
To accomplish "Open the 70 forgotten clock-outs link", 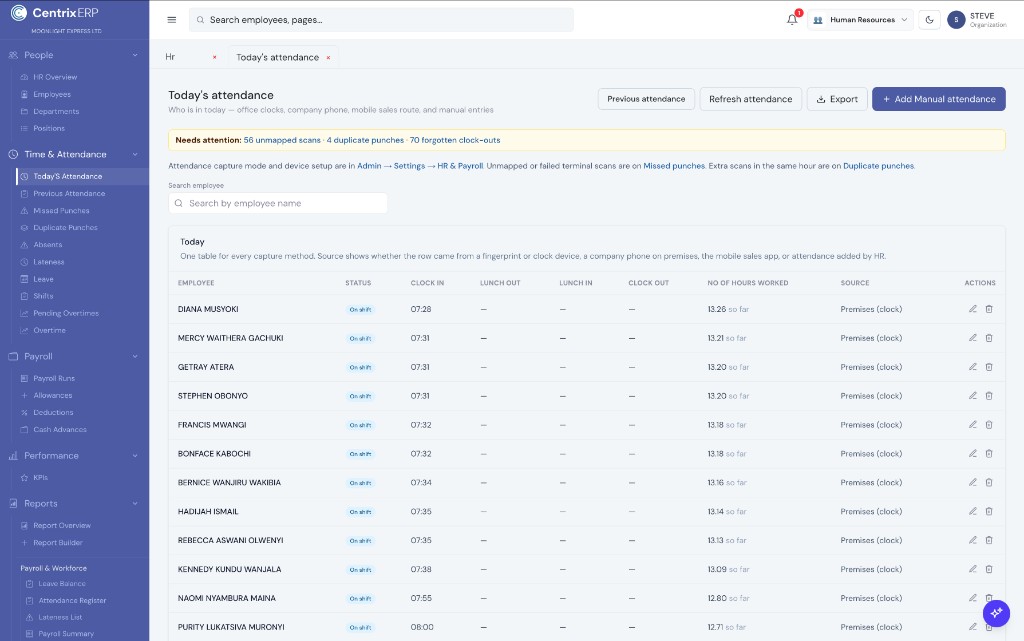I will pyautogui.click(x=455, y=140).
